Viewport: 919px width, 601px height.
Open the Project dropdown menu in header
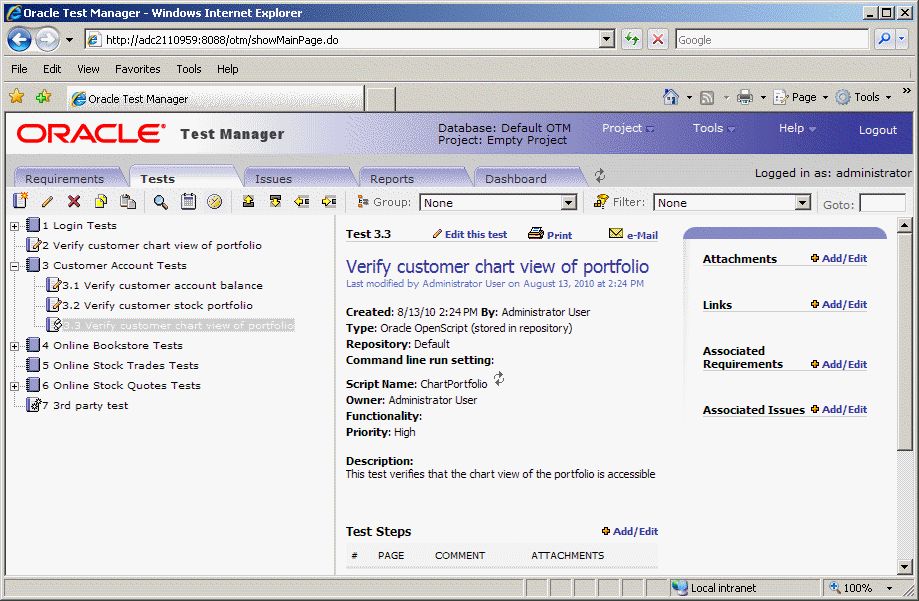click(628, 128)
